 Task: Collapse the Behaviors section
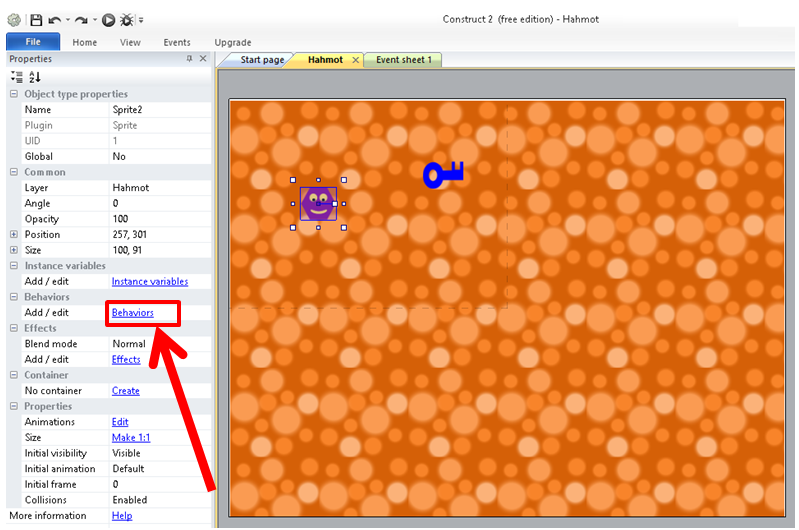coord(14,297)
